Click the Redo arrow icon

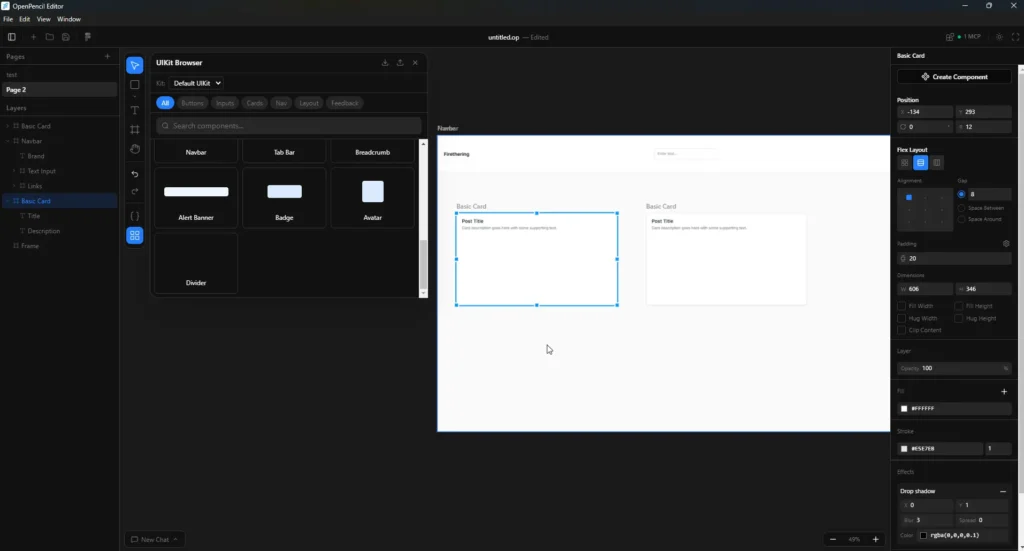pos(135,191)
